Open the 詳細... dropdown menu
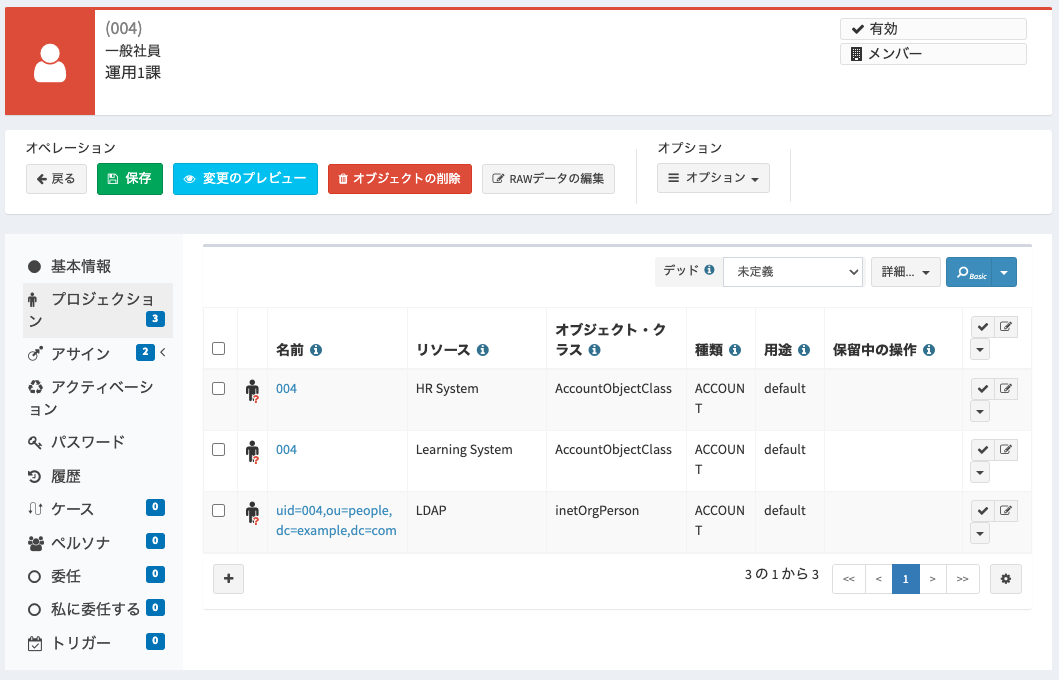The width and height of the screenshot is (1059, 680). coord(906,271)
